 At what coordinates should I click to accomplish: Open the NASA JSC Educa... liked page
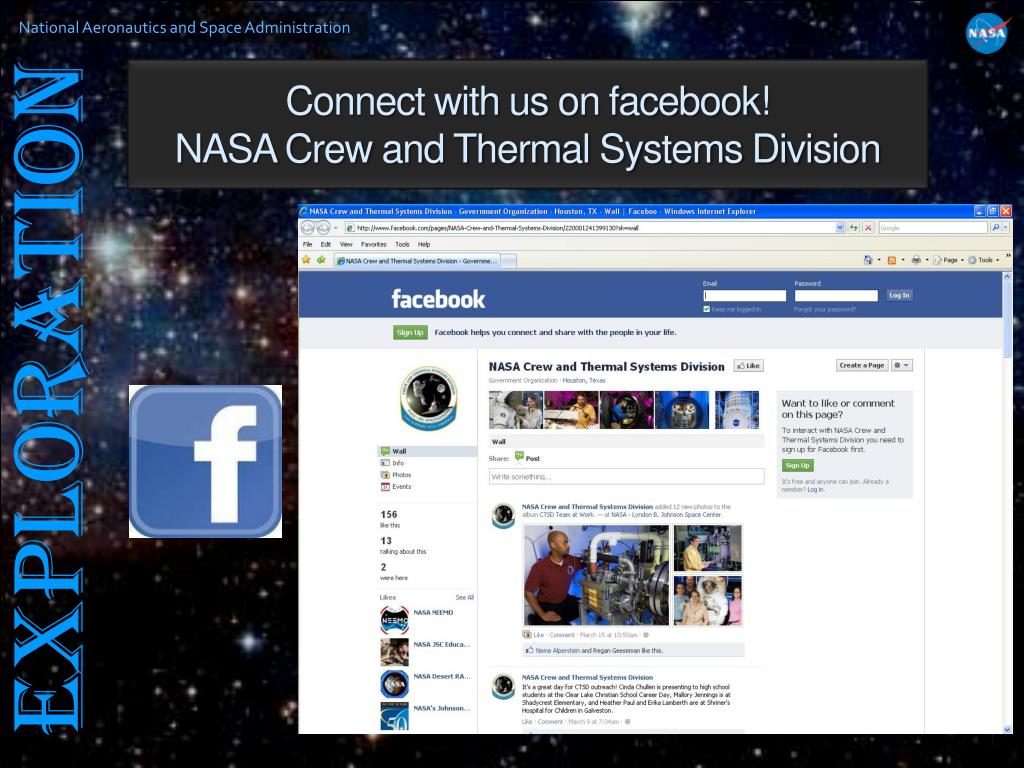click(441, 645)
